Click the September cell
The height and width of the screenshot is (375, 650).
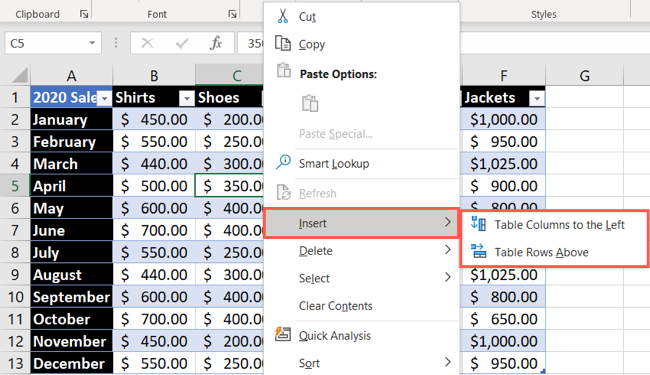click(71, 297)
